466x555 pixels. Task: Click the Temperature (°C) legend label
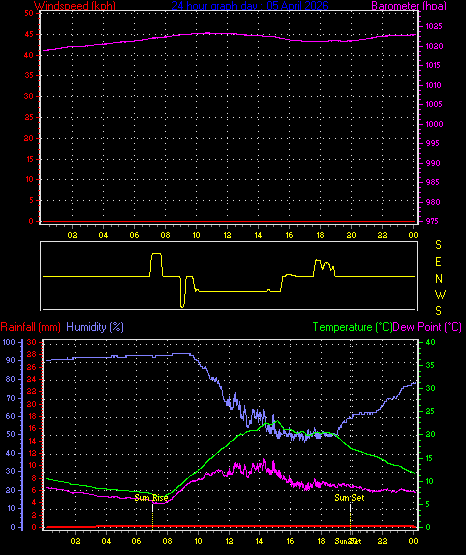coord(352,327)
